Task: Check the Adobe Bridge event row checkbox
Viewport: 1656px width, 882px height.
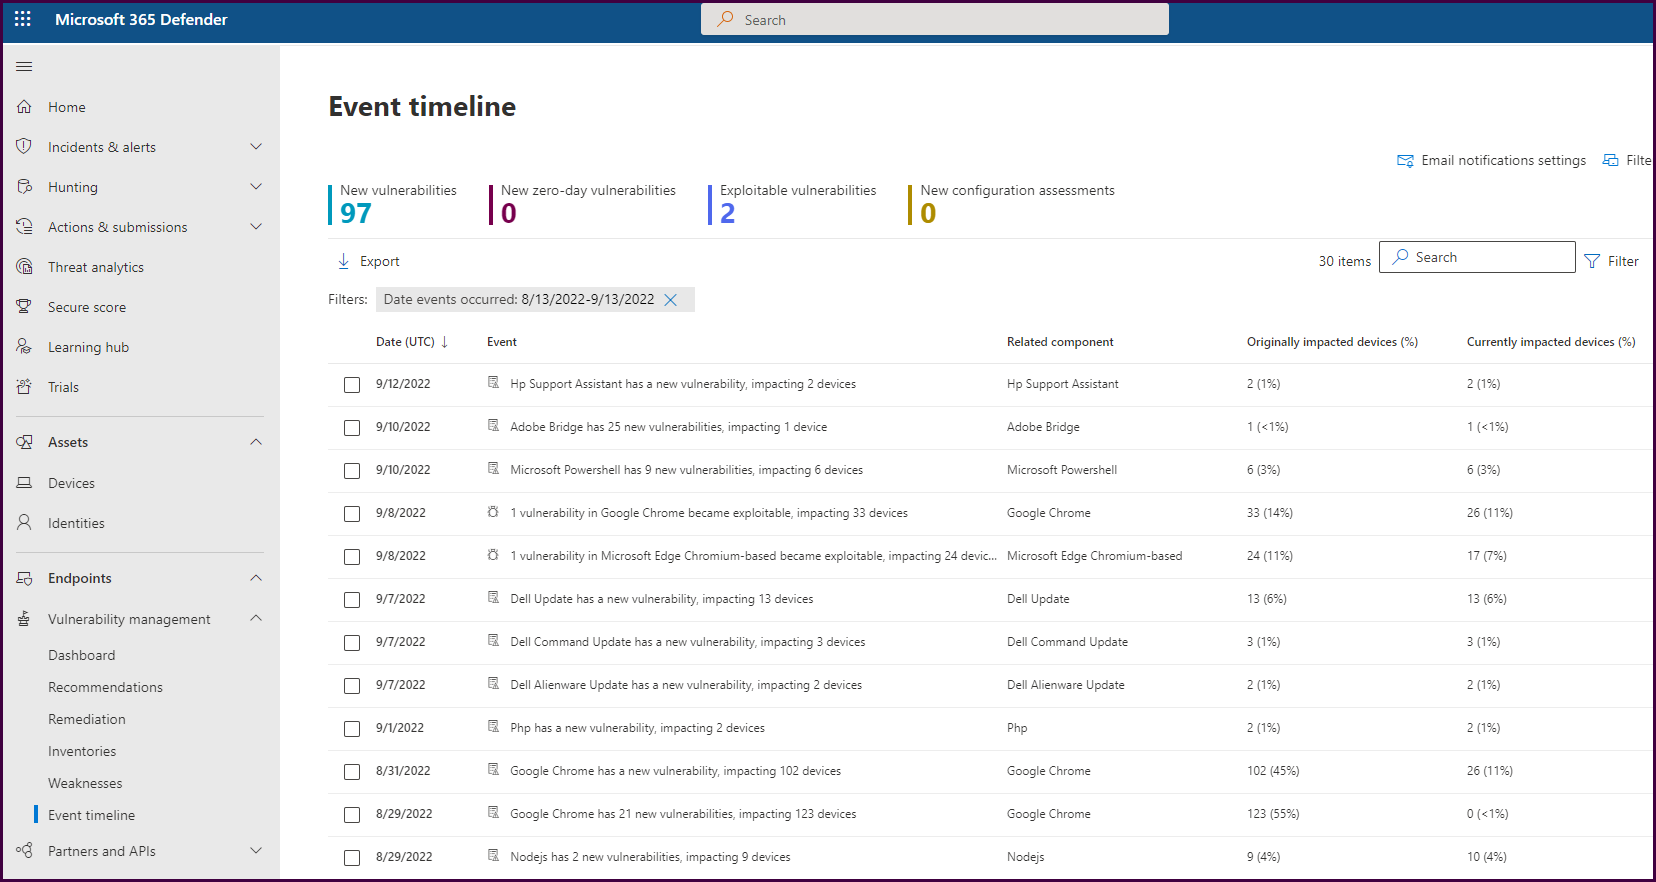Action: [352, 428]
